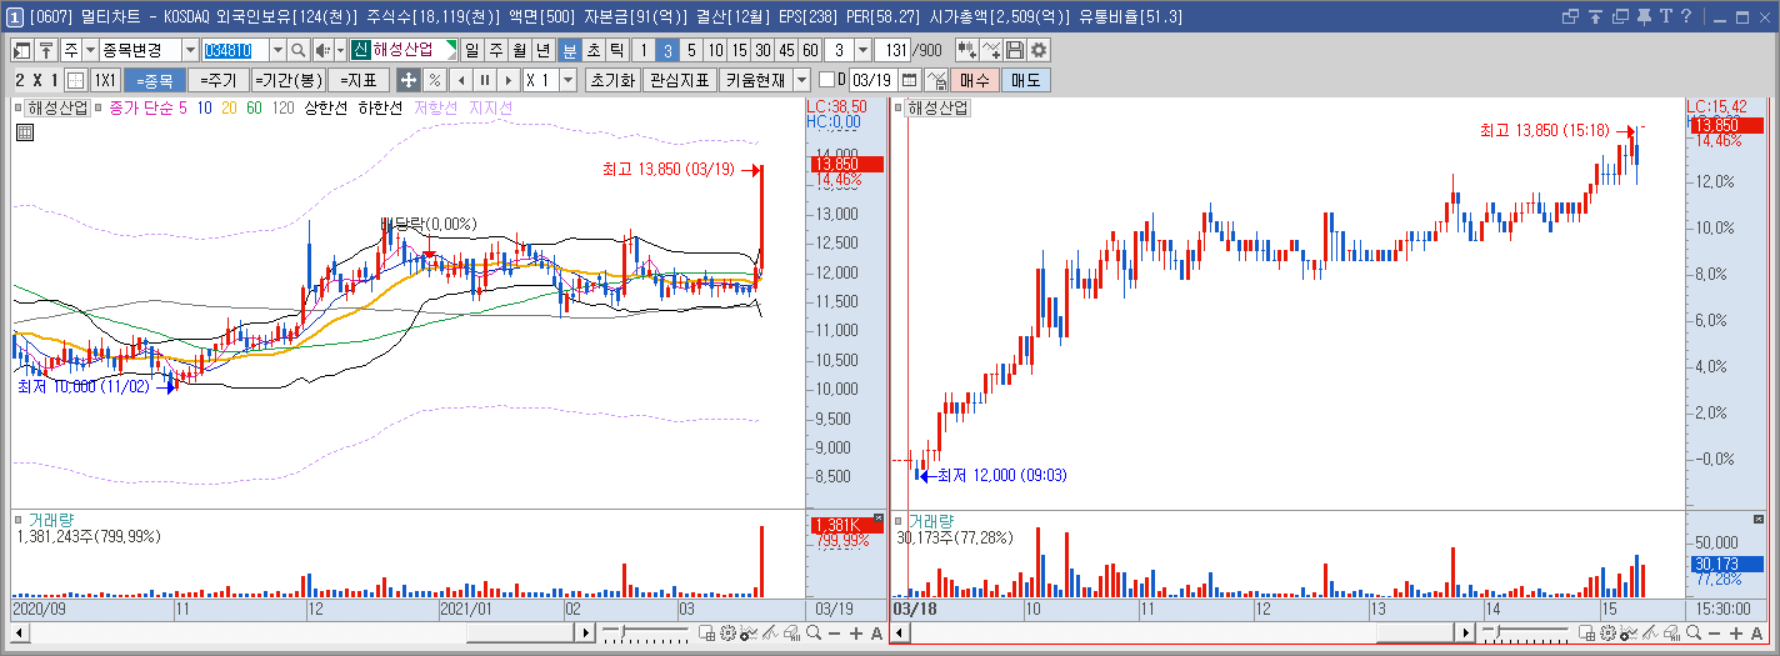Toggle the D date checkbox

click(x=826, y=79)
